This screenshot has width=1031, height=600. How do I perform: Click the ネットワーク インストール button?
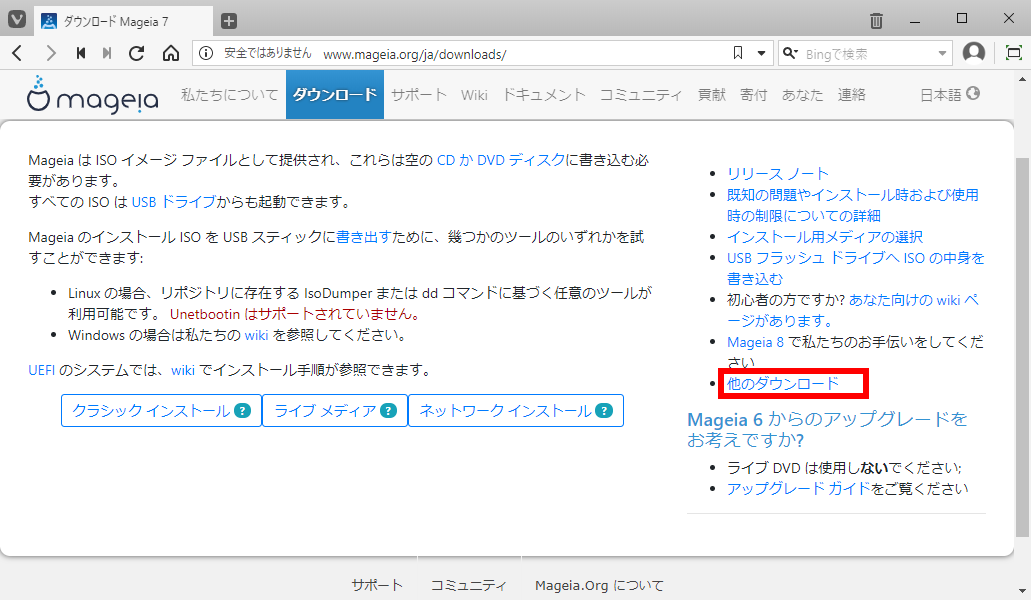[516, 411]
